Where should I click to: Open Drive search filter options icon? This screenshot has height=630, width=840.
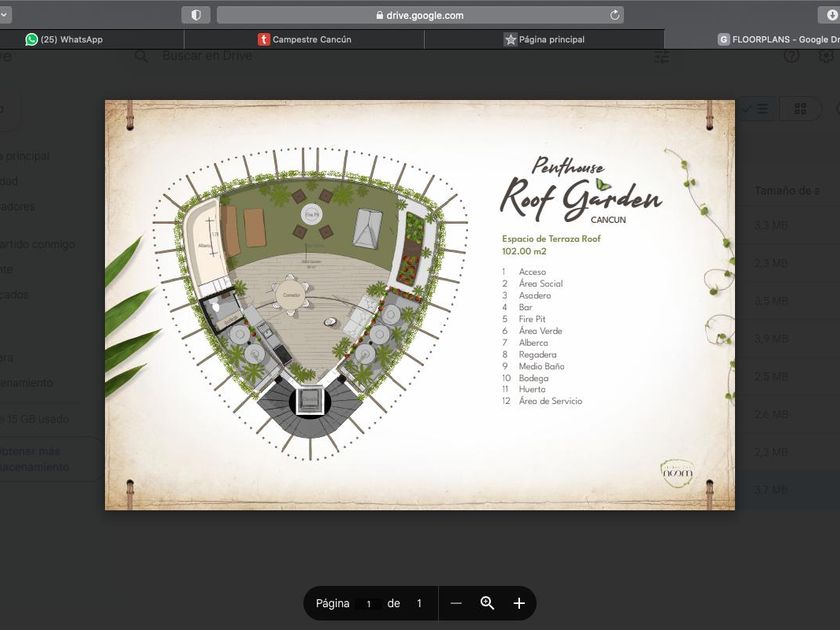click(x=662, y=56)
